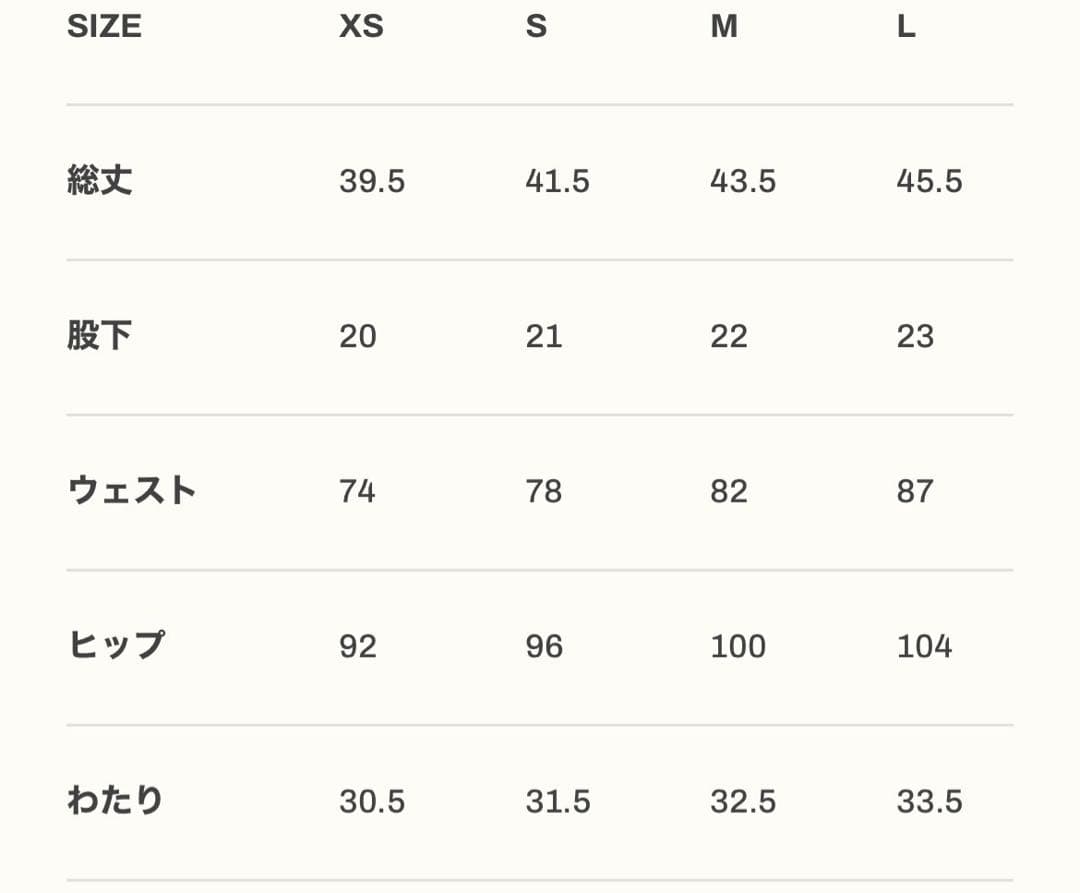Click the XS waist value 74
This screenshot has height=893, width=1080.
[x=357, y=491]
